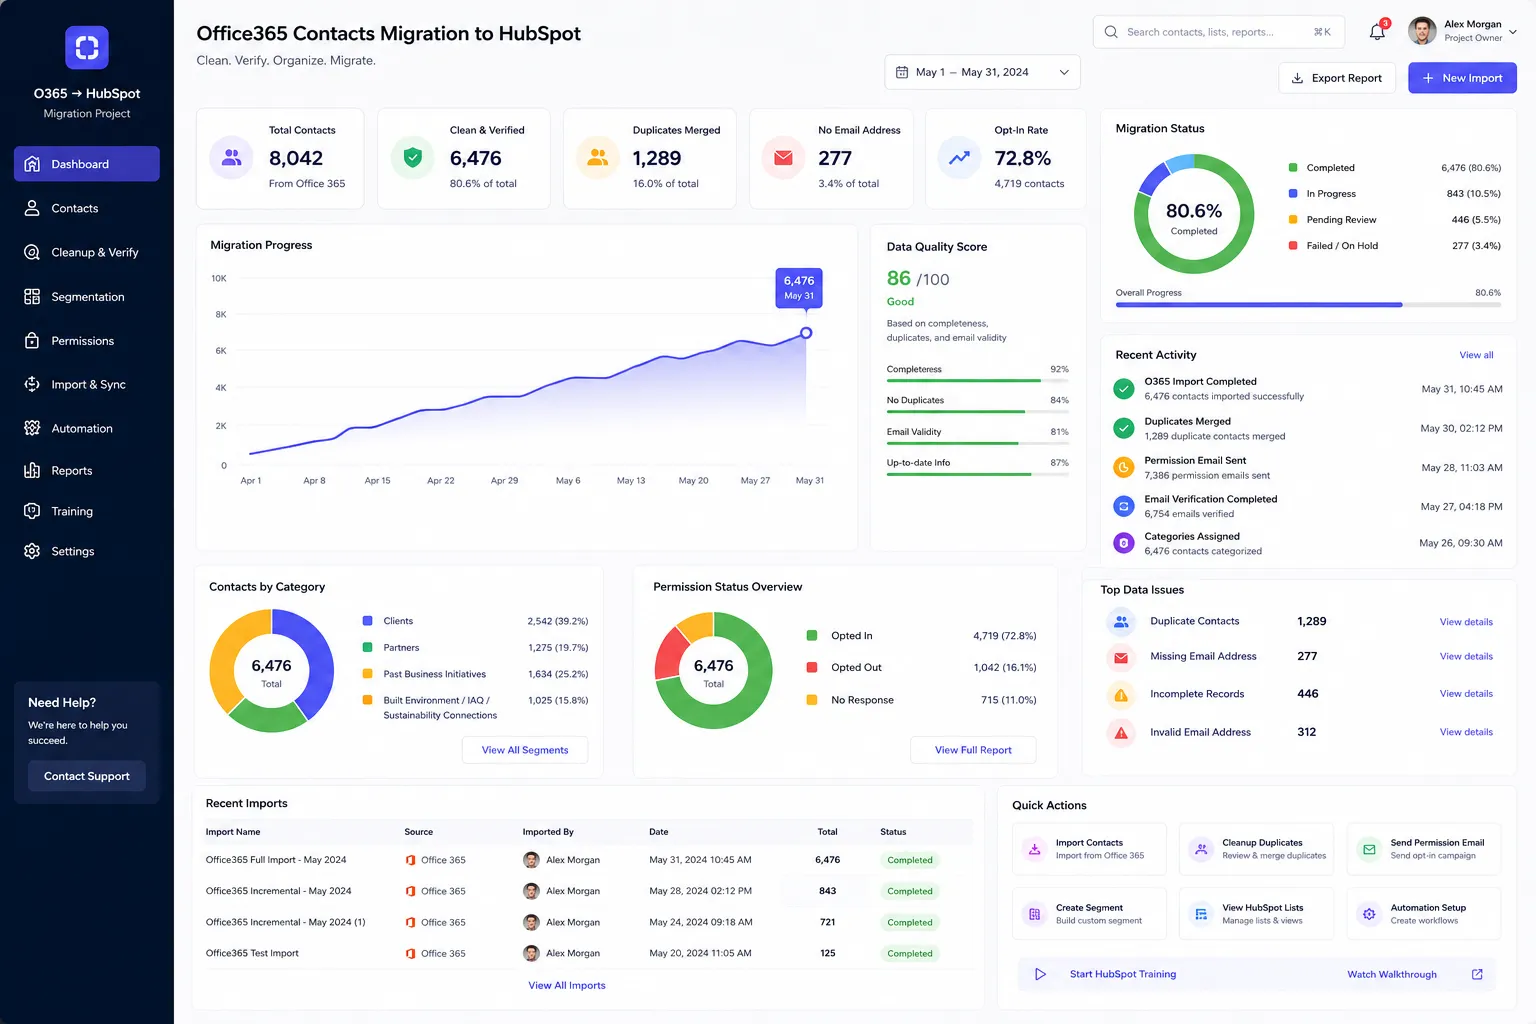The height and width of the screenshot is (1024, 1536).
Task: Click the O365 Import Completed check icon
Action: [1124, 389]
